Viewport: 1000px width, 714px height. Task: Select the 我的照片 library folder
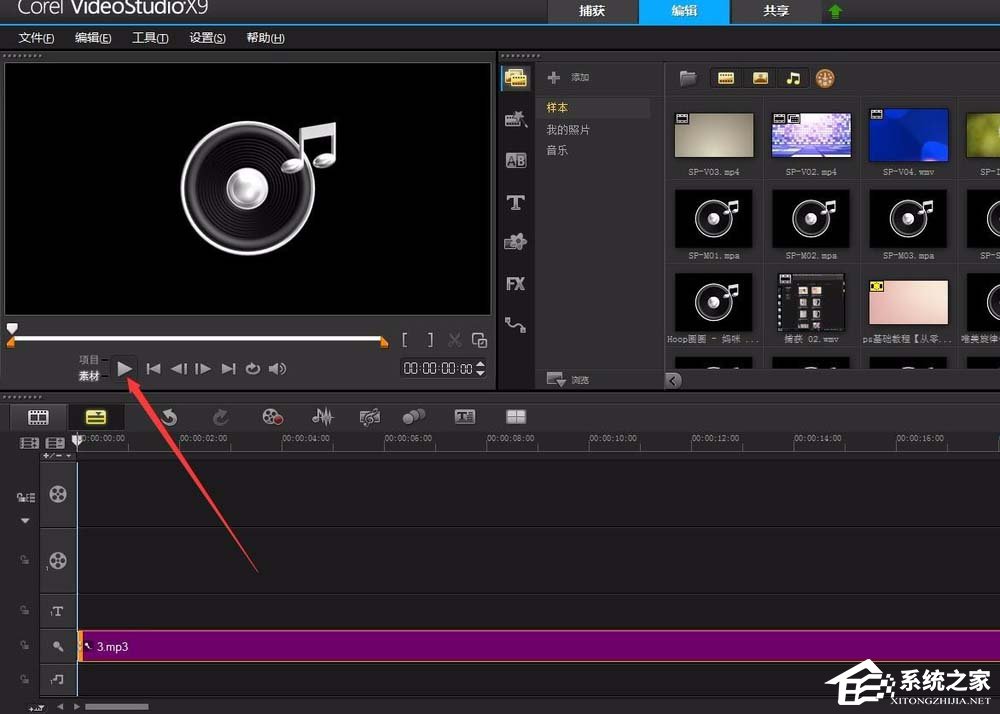coord(568,129)
